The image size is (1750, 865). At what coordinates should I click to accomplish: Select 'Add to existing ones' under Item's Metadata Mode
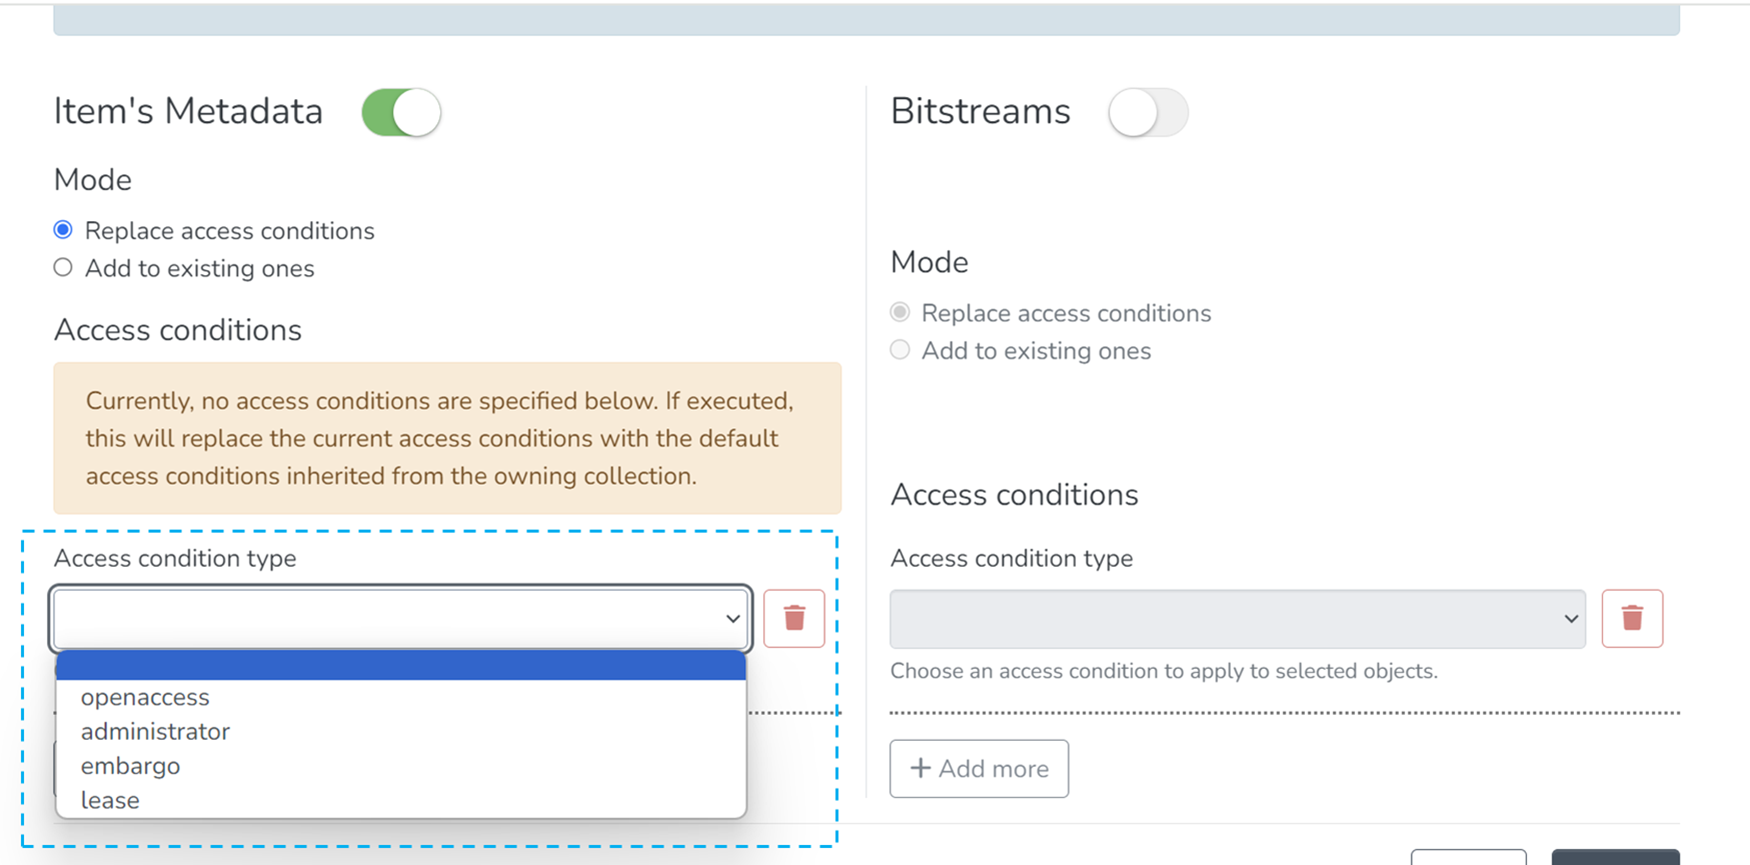62,267
